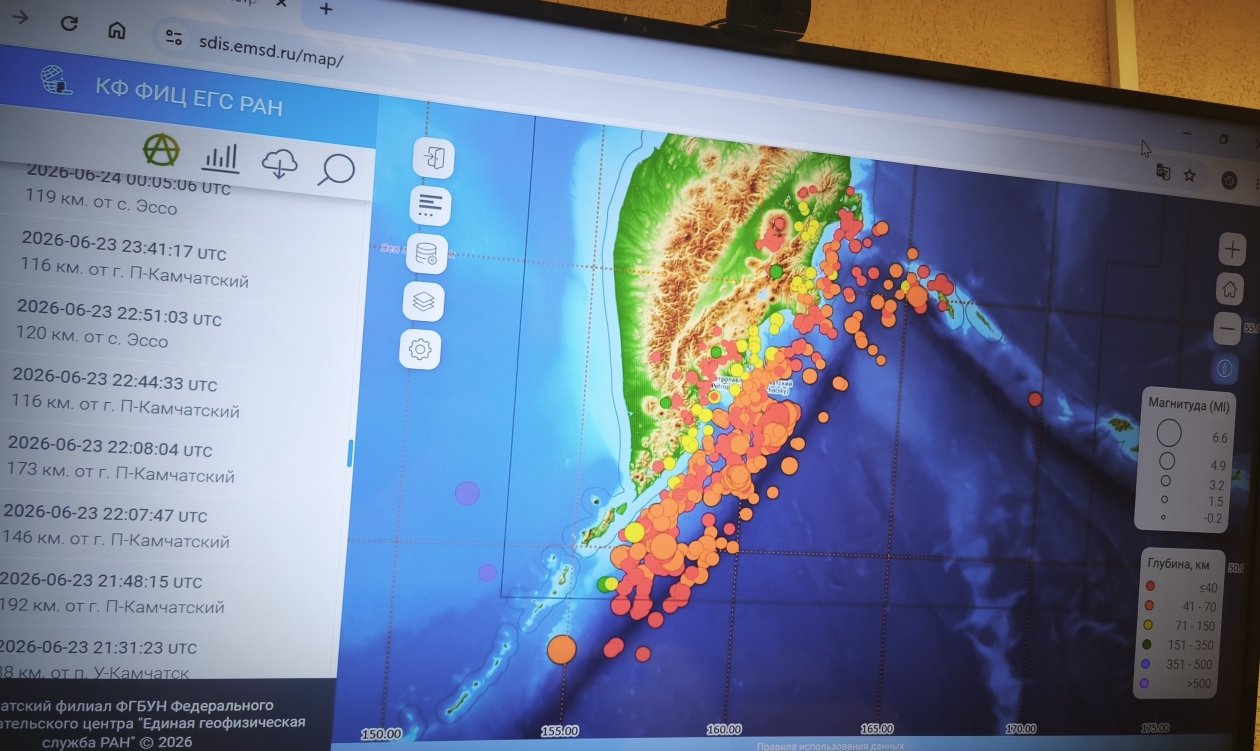Toggle the event list panel button
This screenshot has height=751, width=1260.
[x=430, y=205]
